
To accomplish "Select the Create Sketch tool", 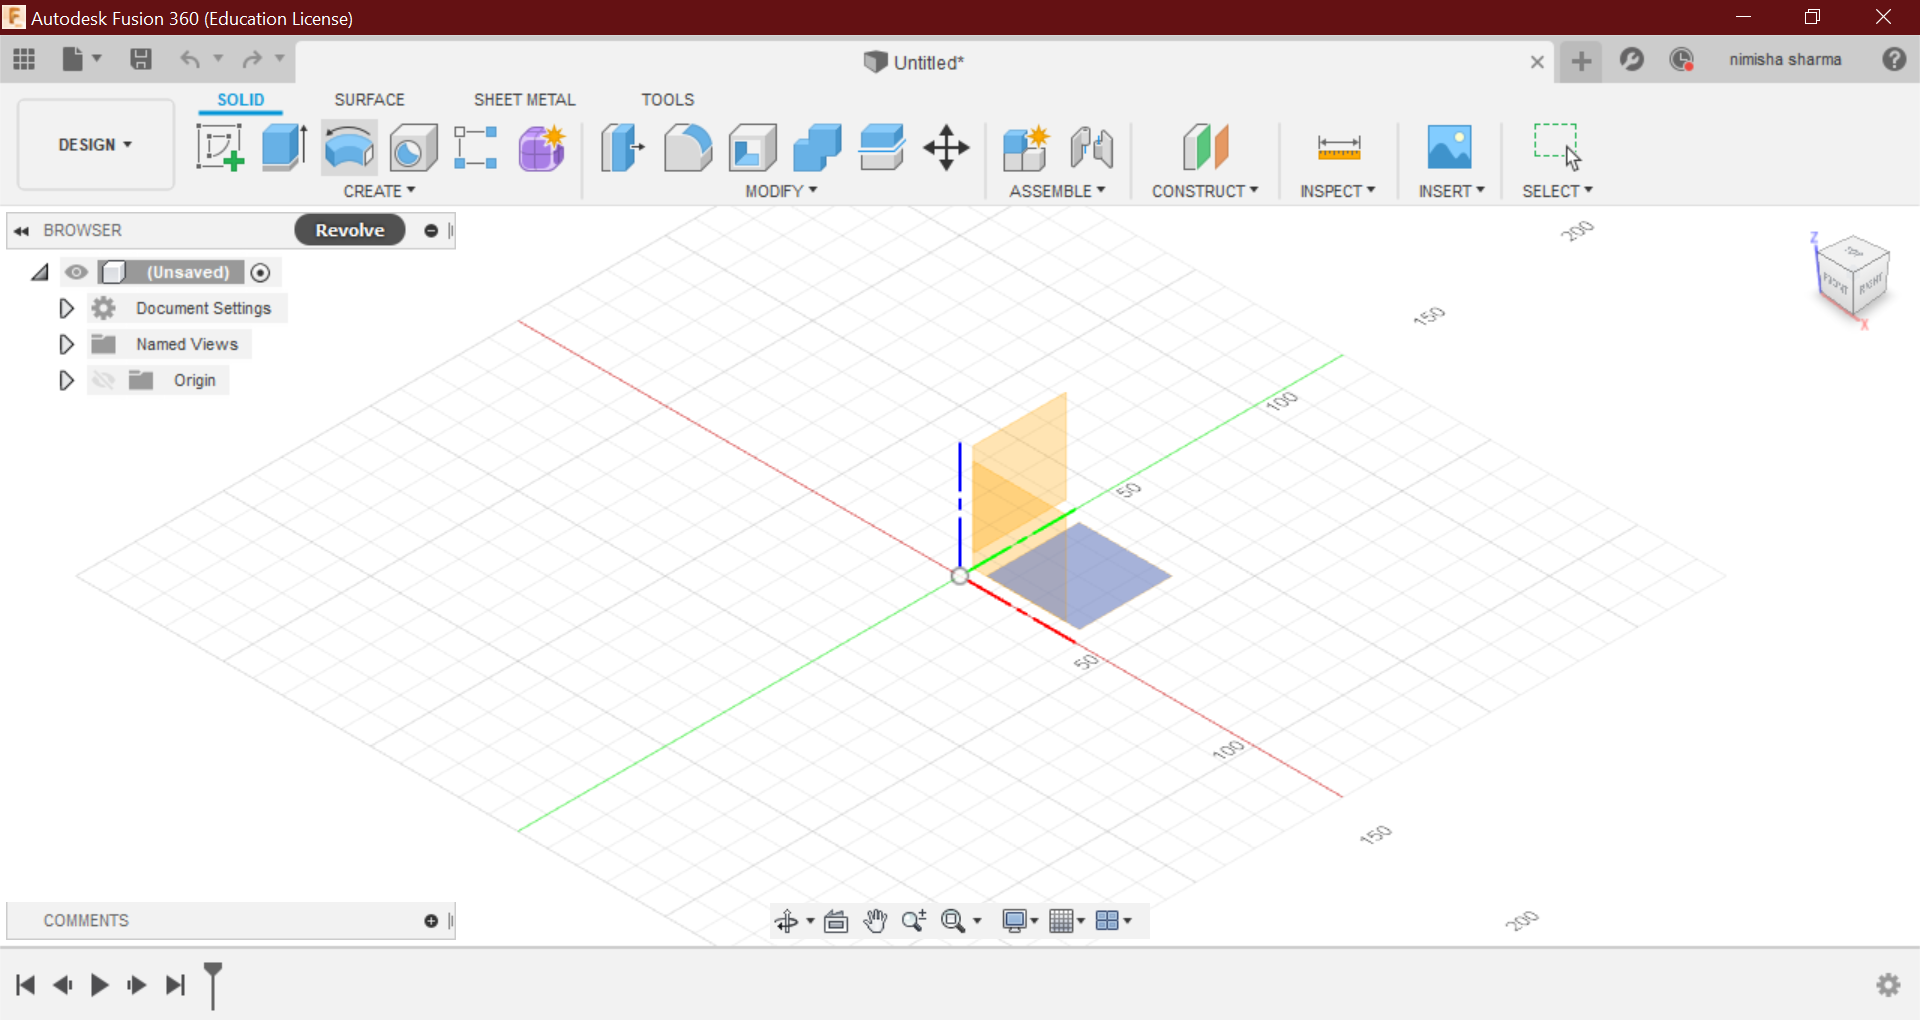I will pyautogui.click(x=220, y=147).
